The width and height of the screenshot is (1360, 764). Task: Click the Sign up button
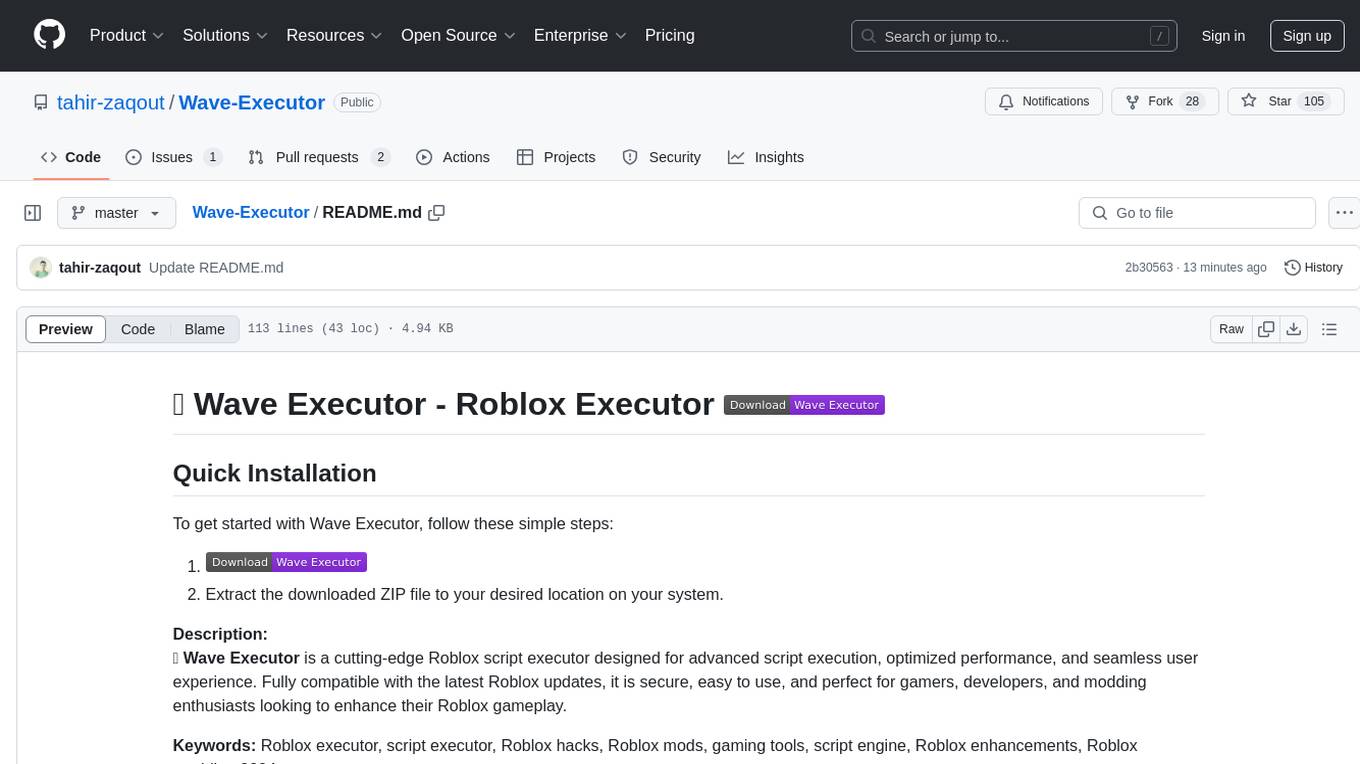1307,36
